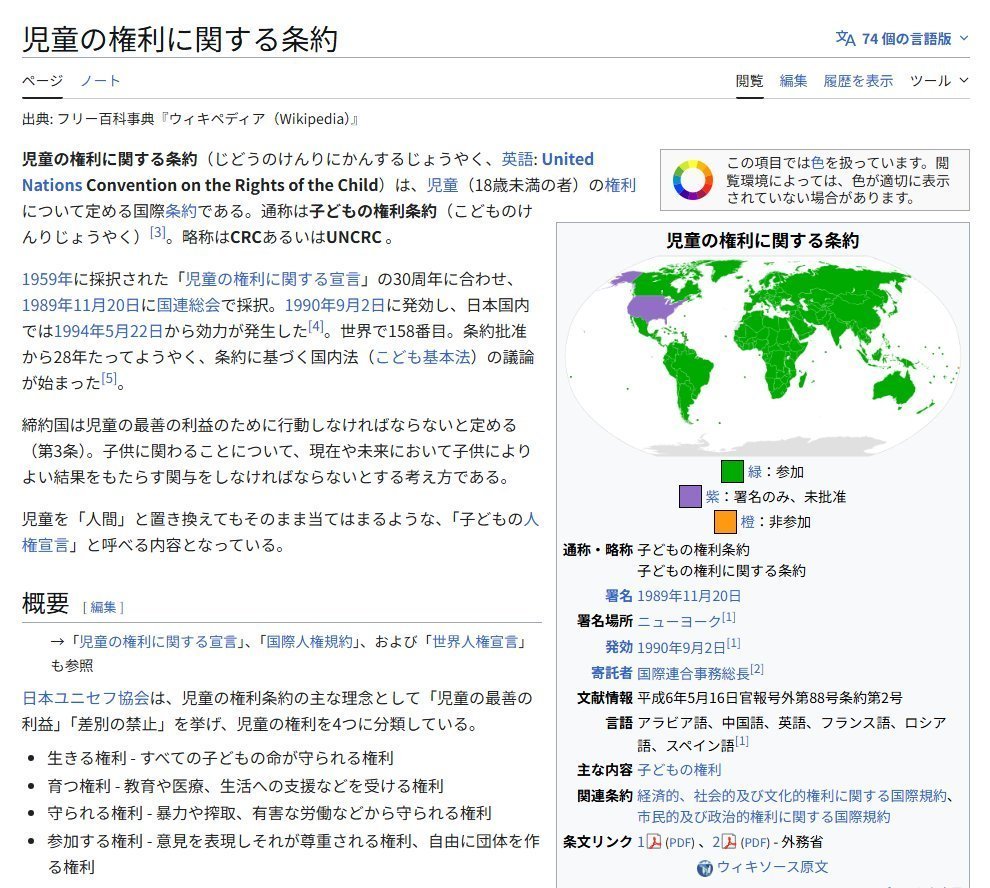Click footnote [2] after 国際連合事務総長
This screenshot has width=990, height=888.
click(757, 669)
